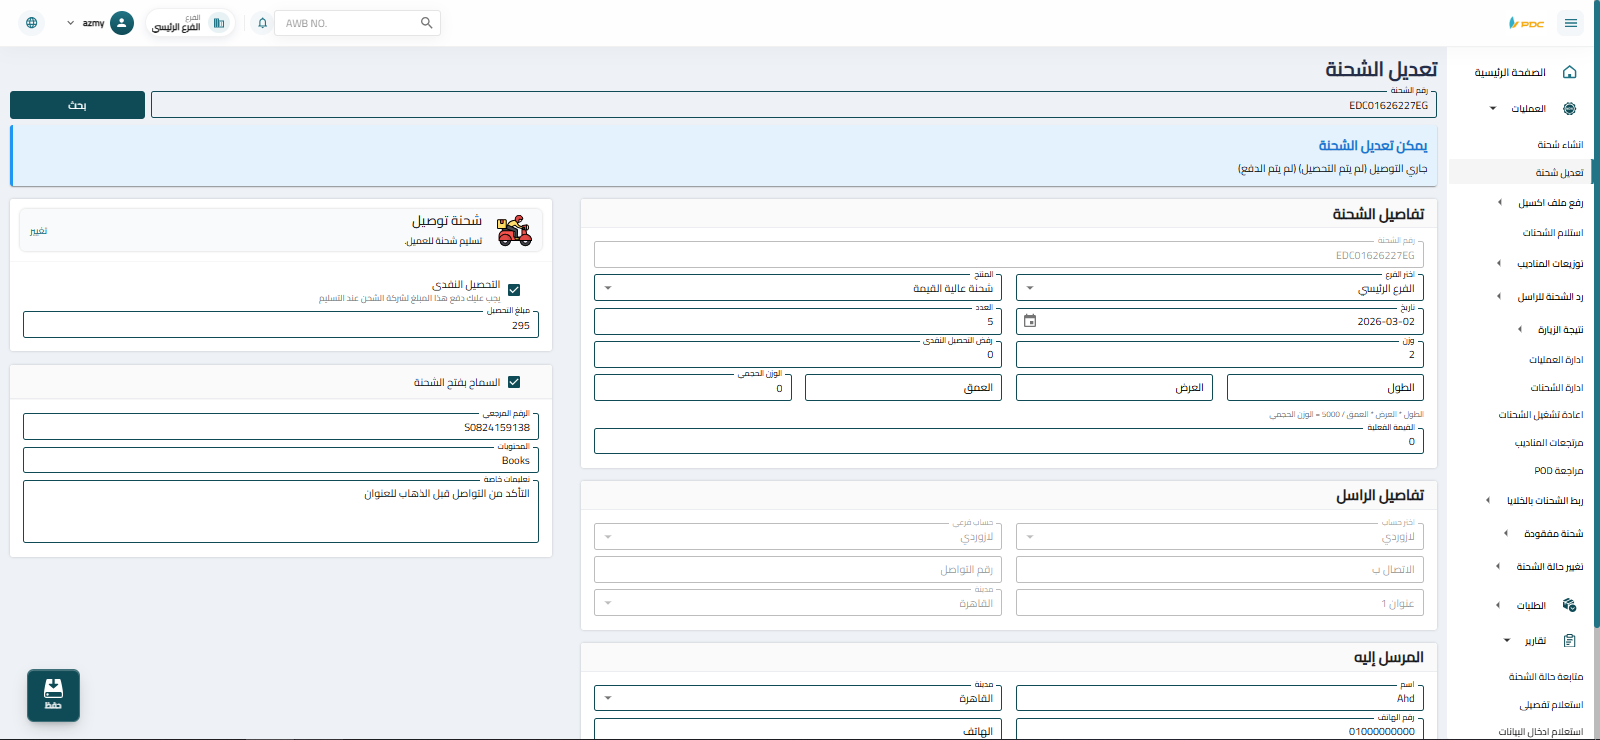Open the sender اختر حساب account dropdown
The image size is (1600, 740).
tap(1219, 537)
